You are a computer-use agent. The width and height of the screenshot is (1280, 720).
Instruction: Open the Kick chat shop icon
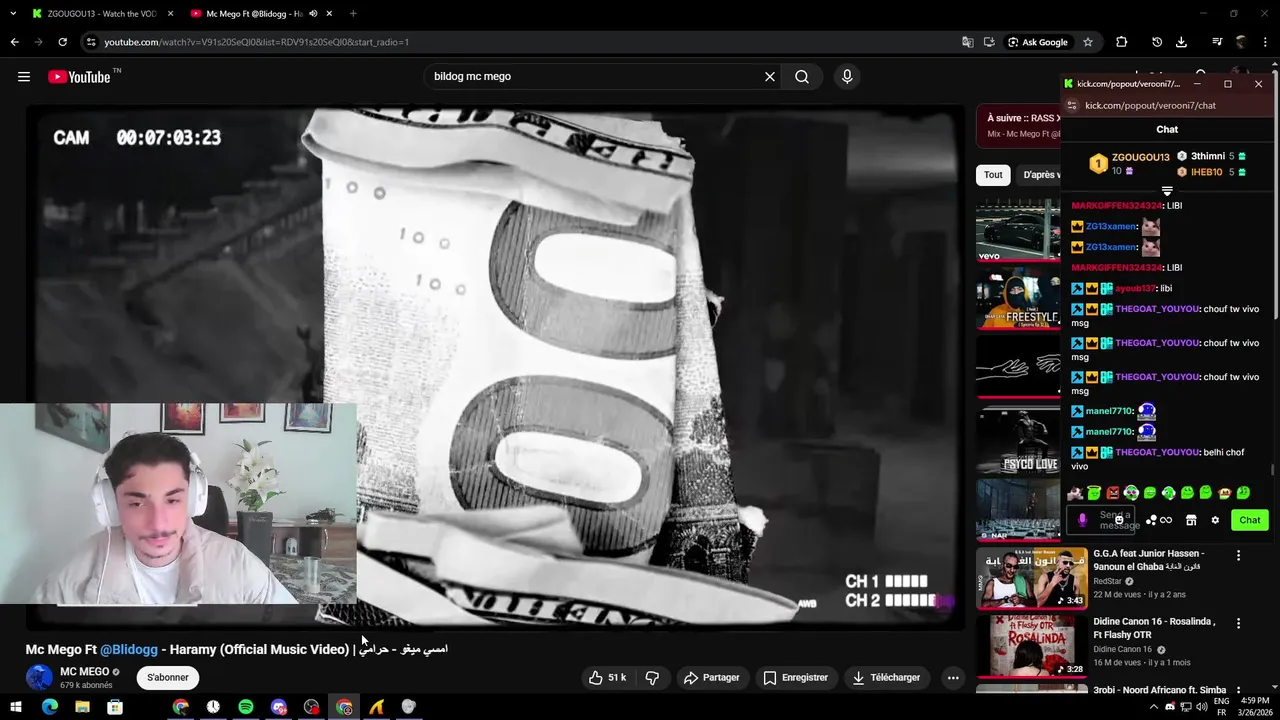(1191, 520)
